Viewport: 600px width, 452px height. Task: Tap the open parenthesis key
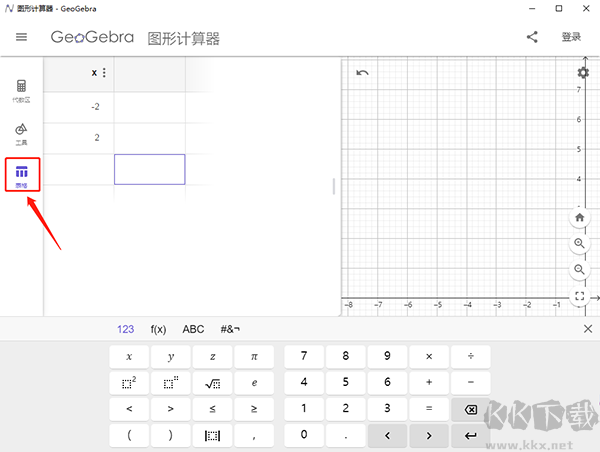point(129,435)
